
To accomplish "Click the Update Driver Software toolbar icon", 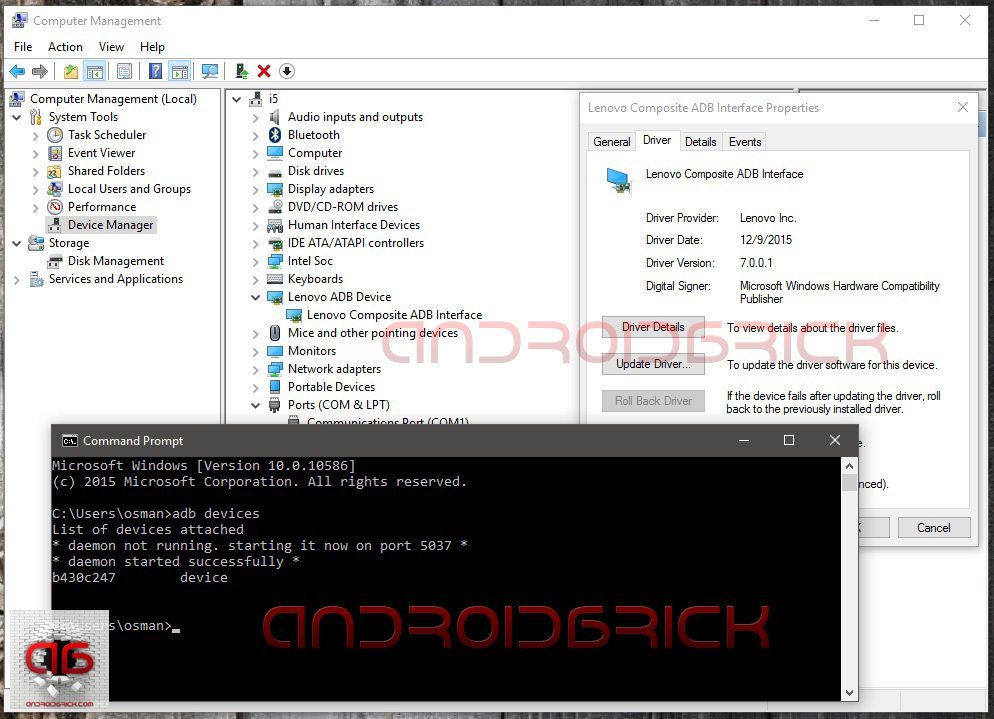I will [242, 71].
